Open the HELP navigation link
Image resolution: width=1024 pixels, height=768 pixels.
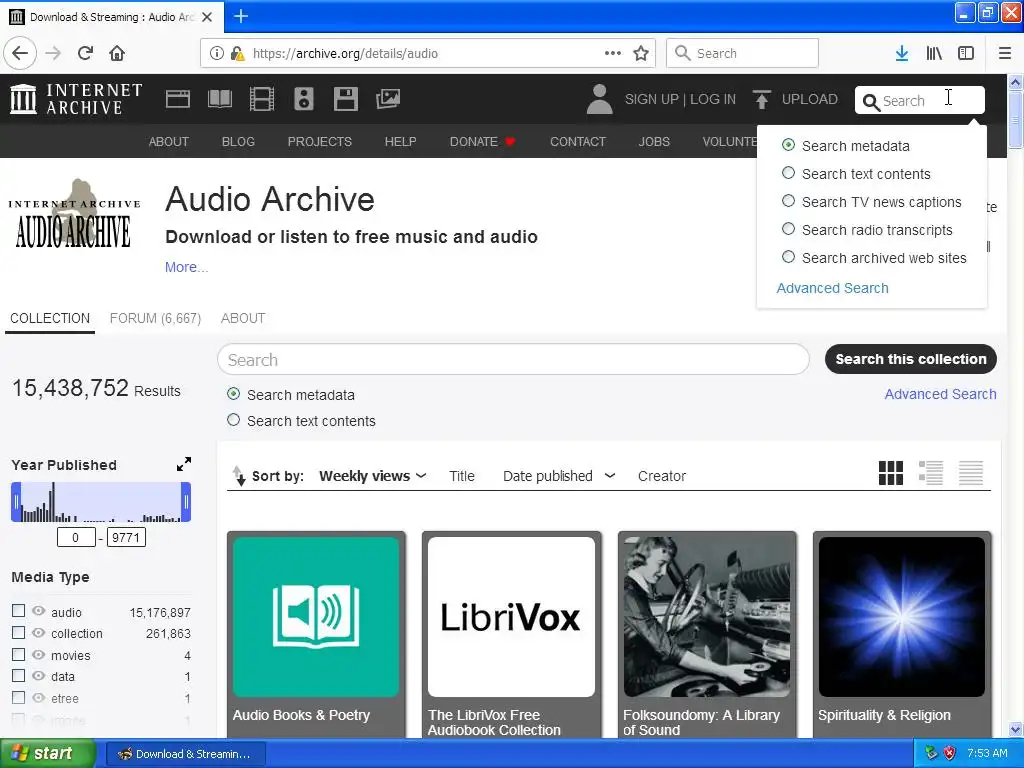point(400,141)
